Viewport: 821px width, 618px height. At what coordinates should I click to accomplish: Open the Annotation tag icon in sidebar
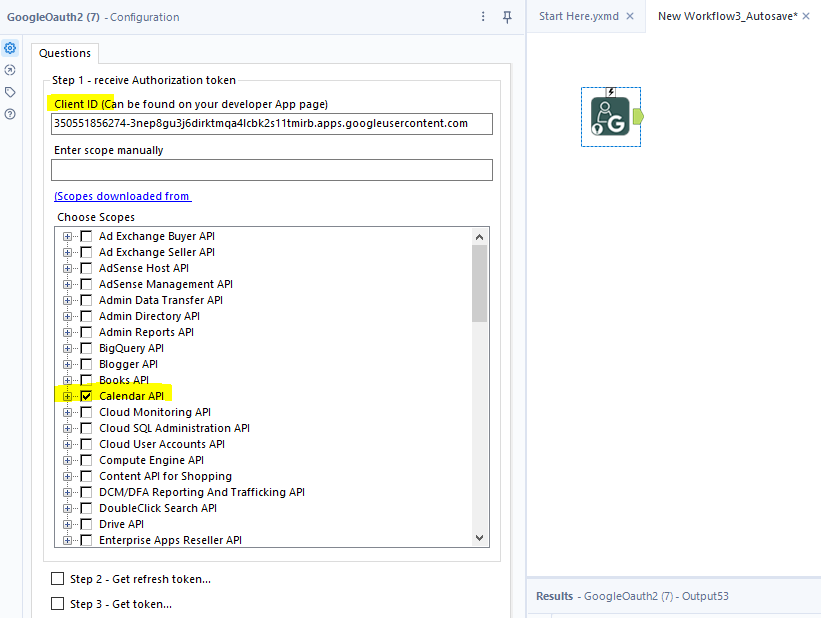[10, 92]
